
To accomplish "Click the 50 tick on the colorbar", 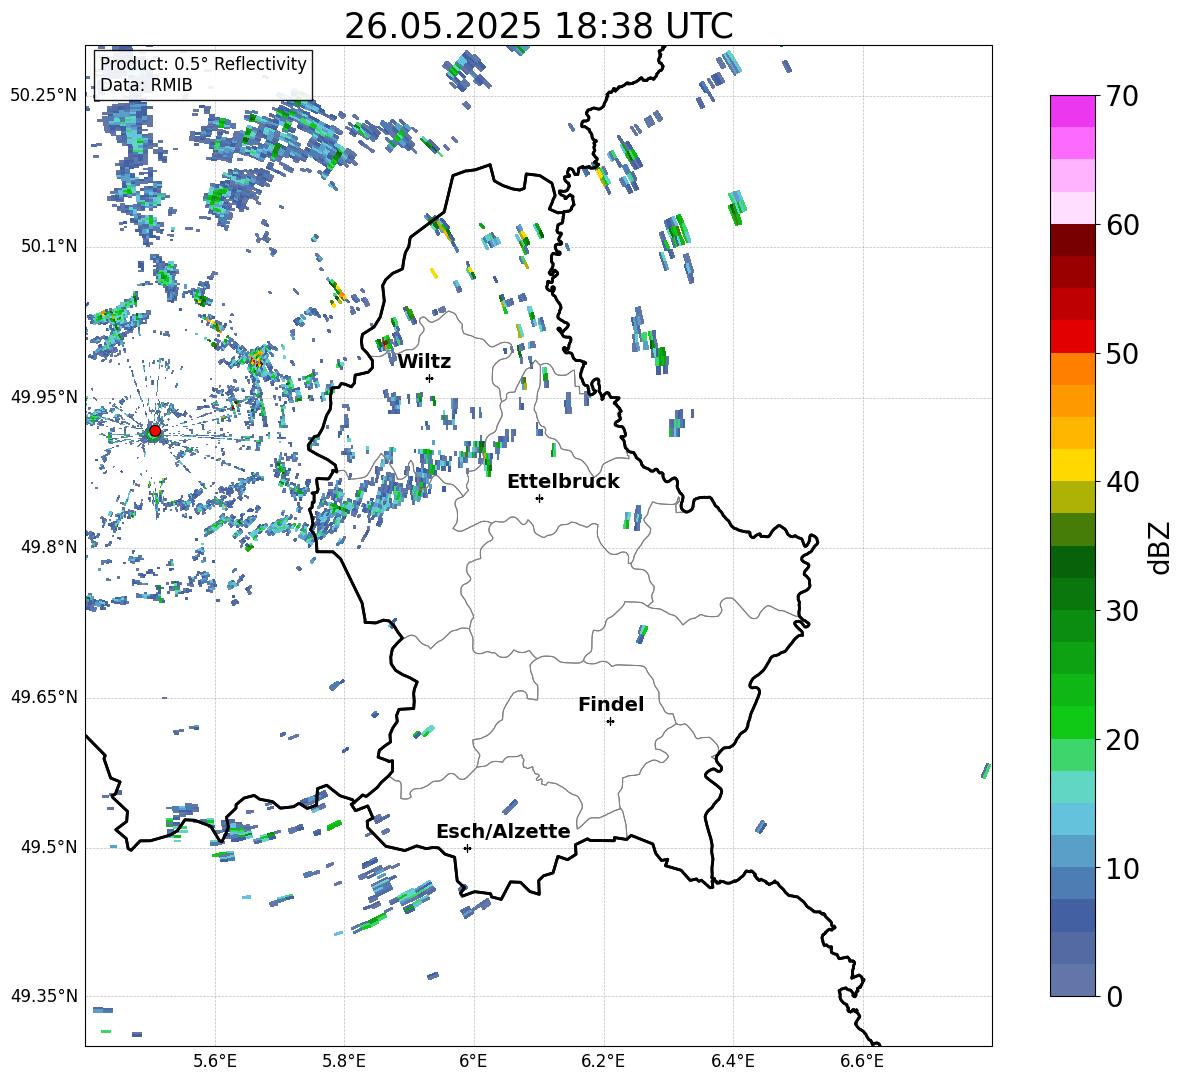I will point(1122,353).
